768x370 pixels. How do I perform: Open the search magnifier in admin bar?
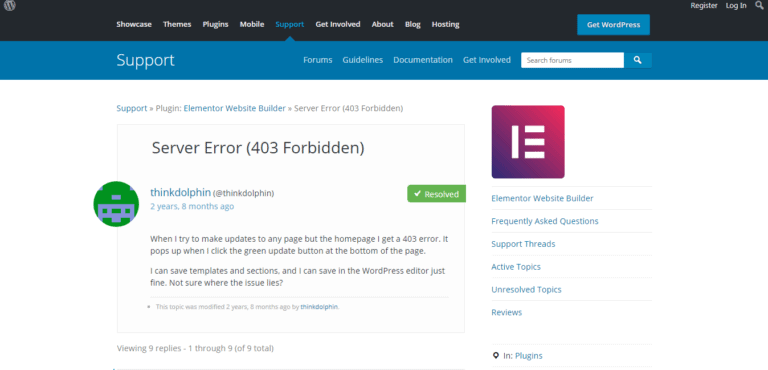[x=759, y=5]
